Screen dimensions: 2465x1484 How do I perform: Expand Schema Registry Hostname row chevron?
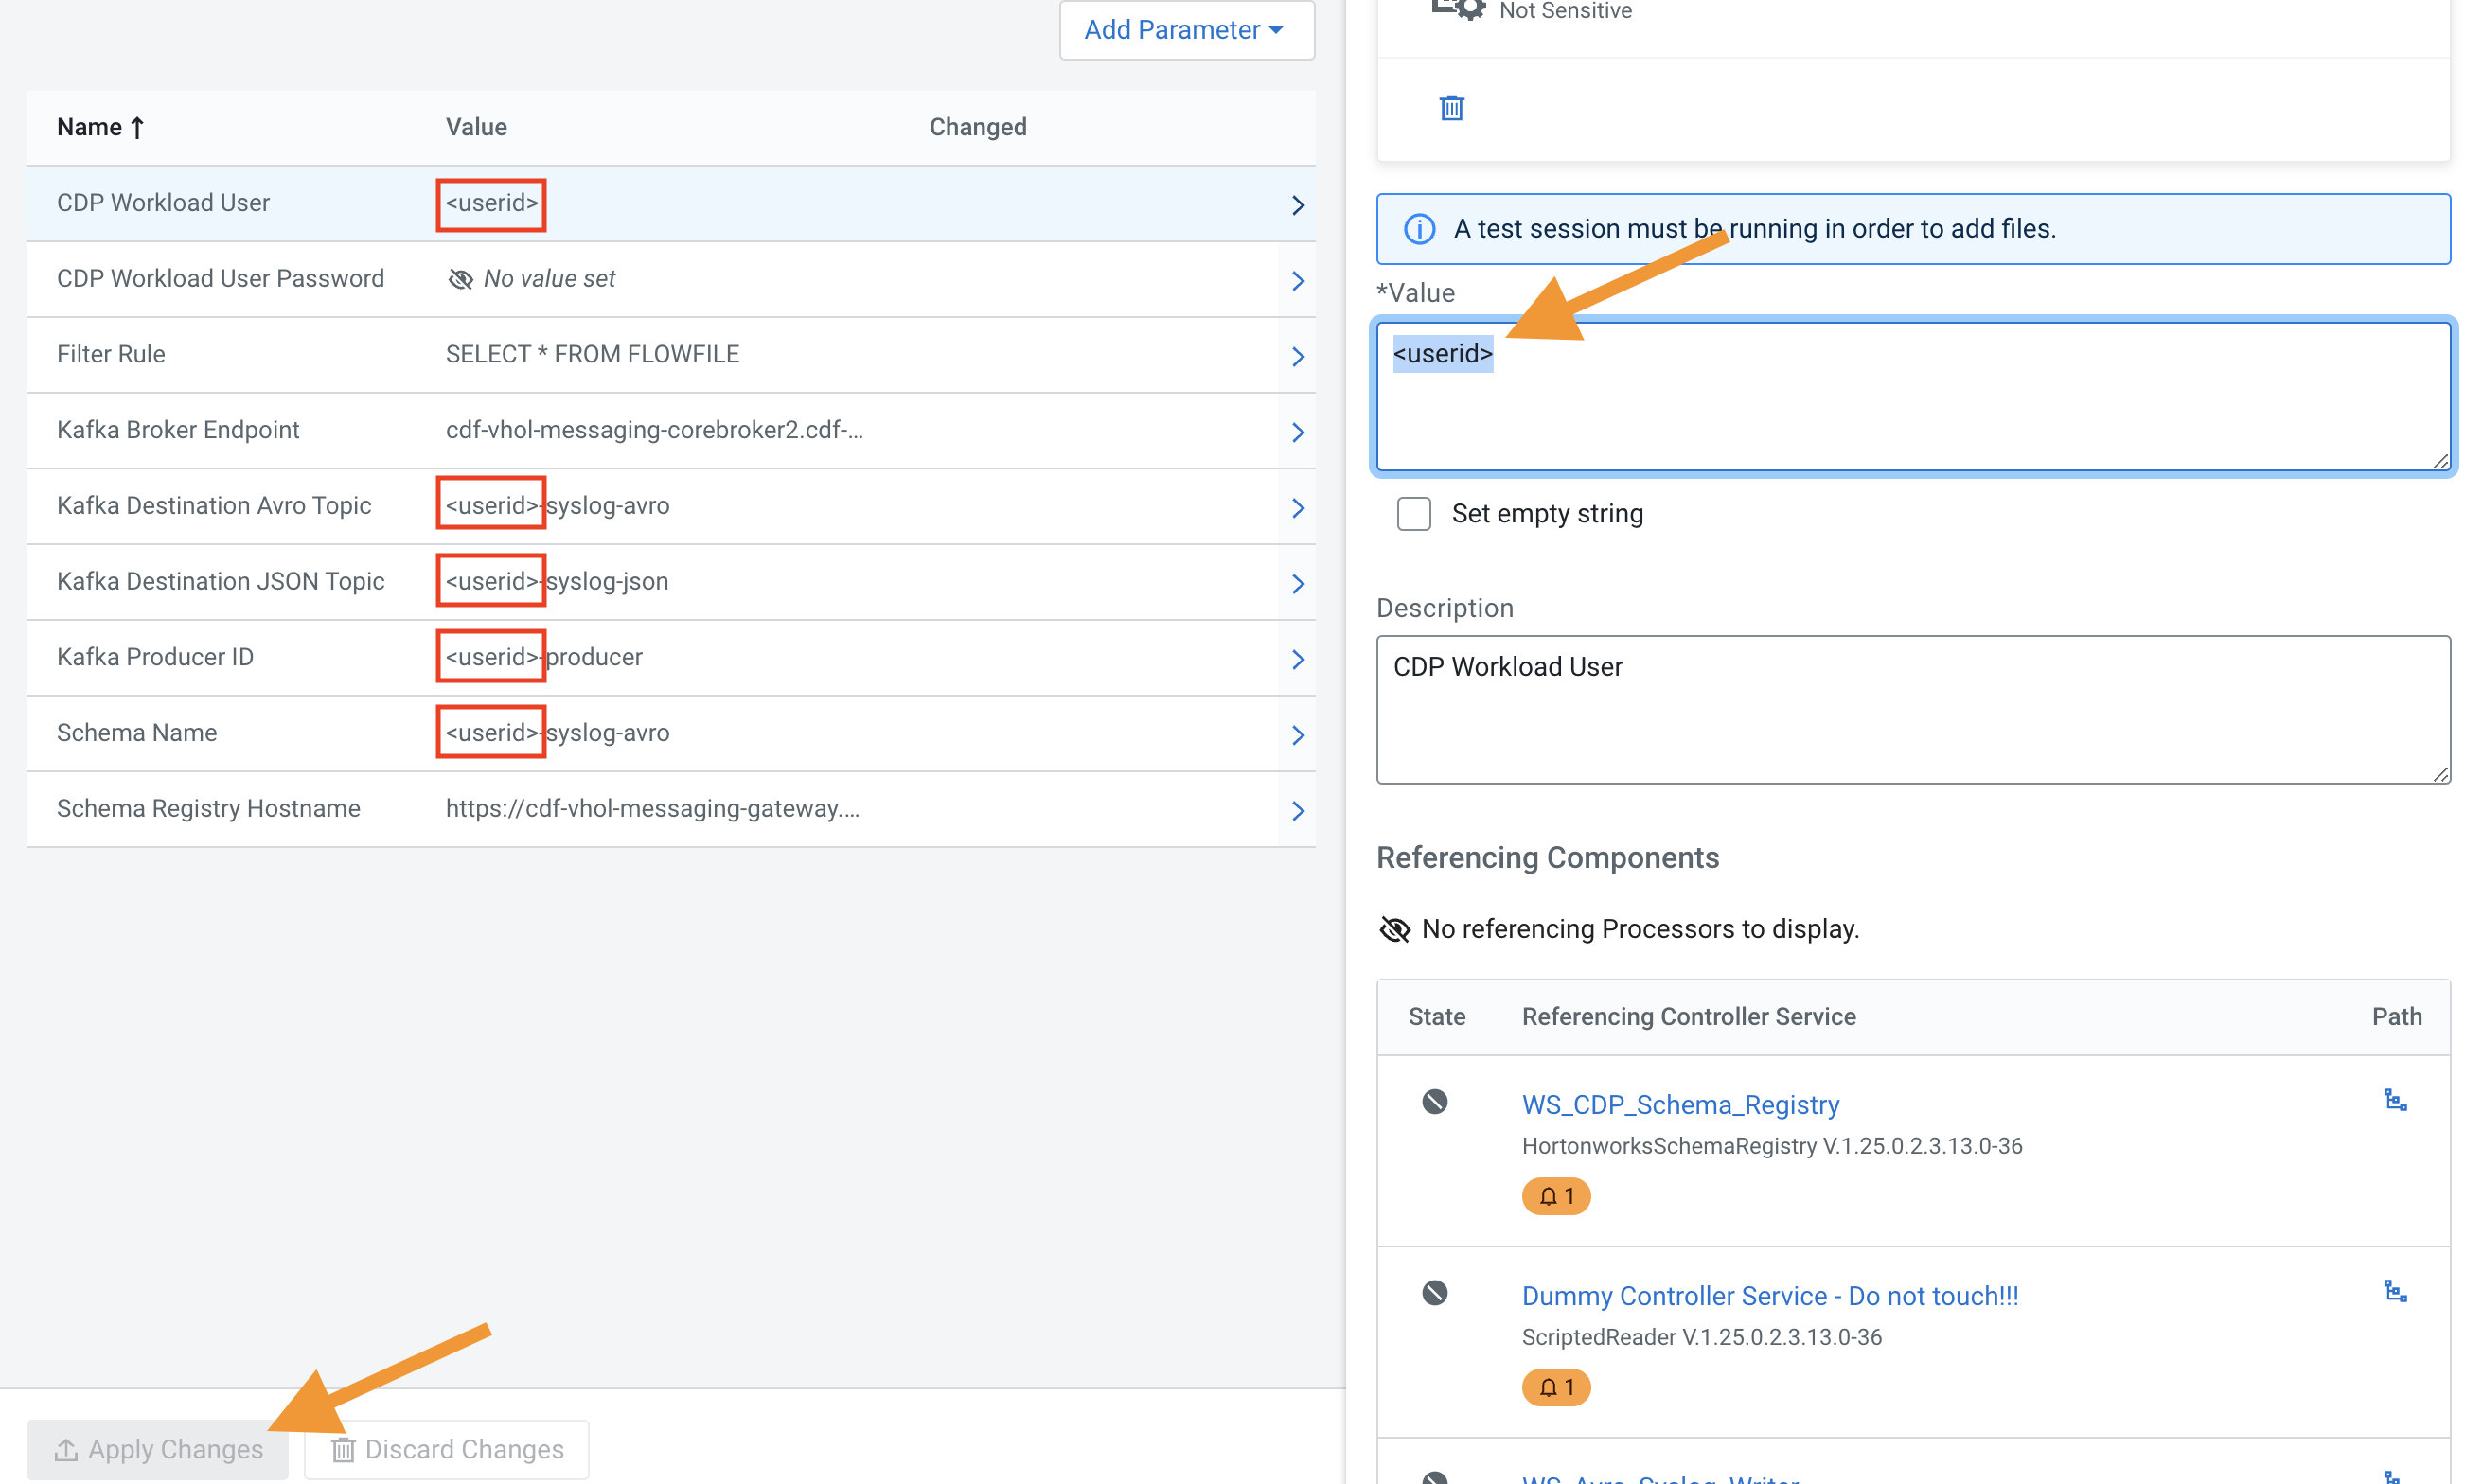click(x=1297, y=810)
